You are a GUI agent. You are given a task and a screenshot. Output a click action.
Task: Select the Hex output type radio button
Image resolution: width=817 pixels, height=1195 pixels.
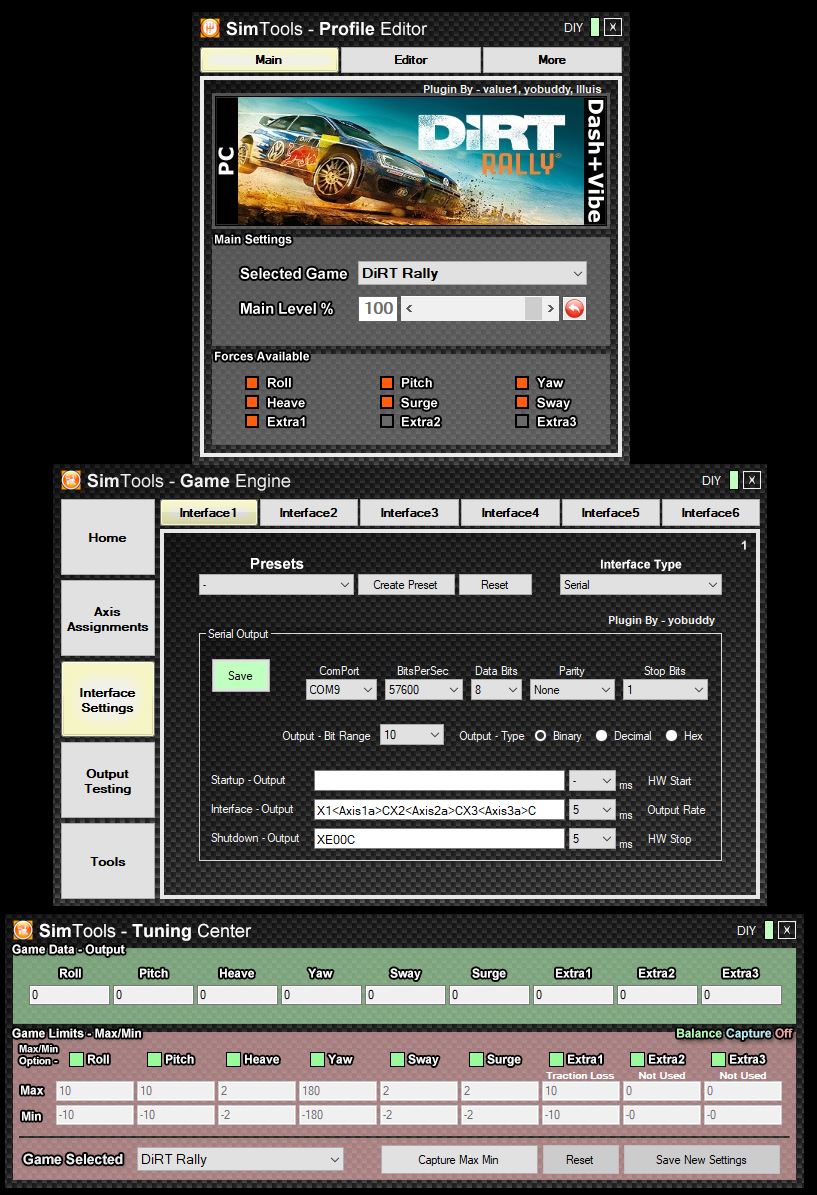671,735
